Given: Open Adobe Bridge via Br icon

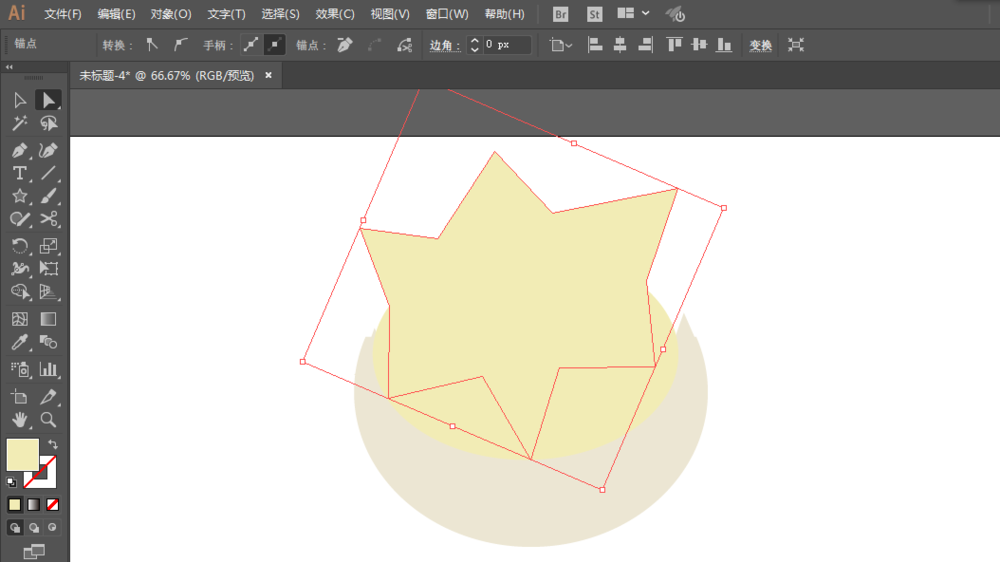Looking at the screenshot, I should click(x=560, y=14).
